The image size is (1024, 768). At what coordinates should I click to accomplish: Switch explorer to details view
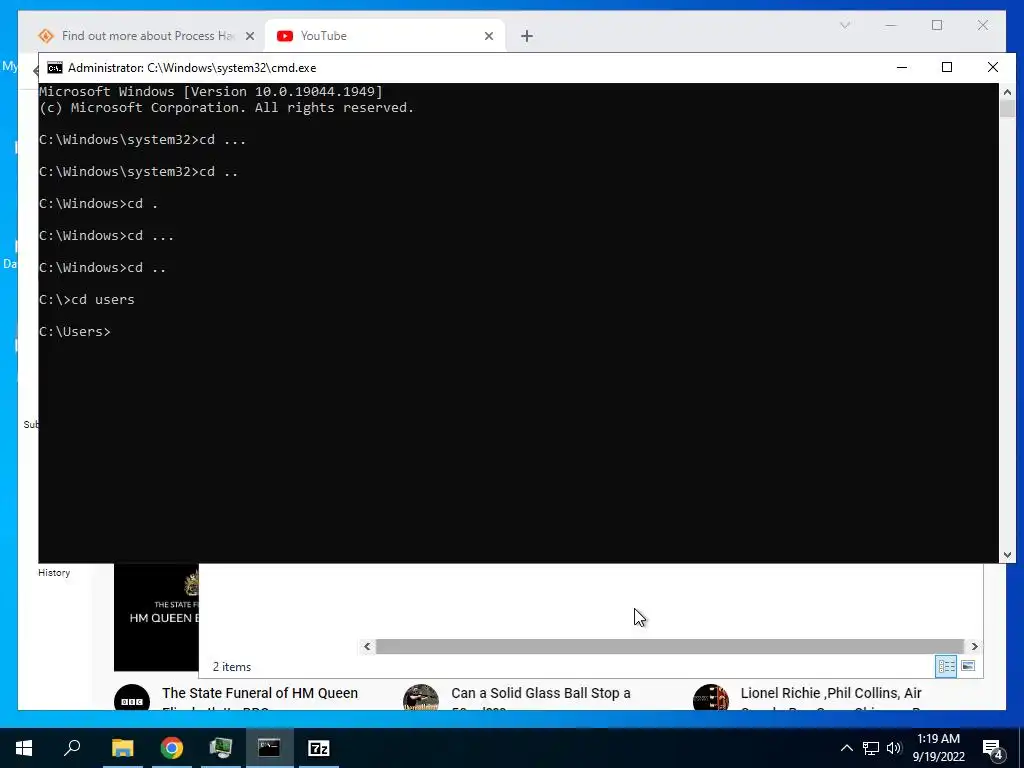(946, 666)
